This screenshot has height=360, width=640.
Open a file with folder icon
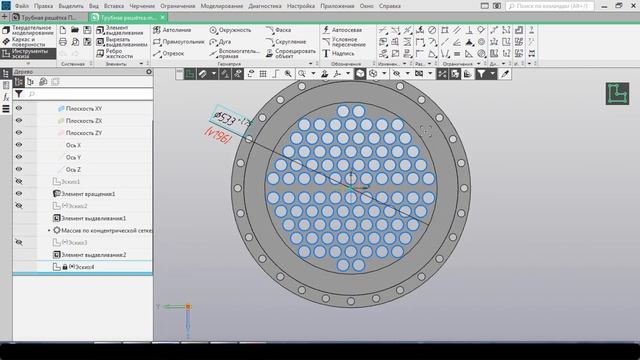click(75, 30)
